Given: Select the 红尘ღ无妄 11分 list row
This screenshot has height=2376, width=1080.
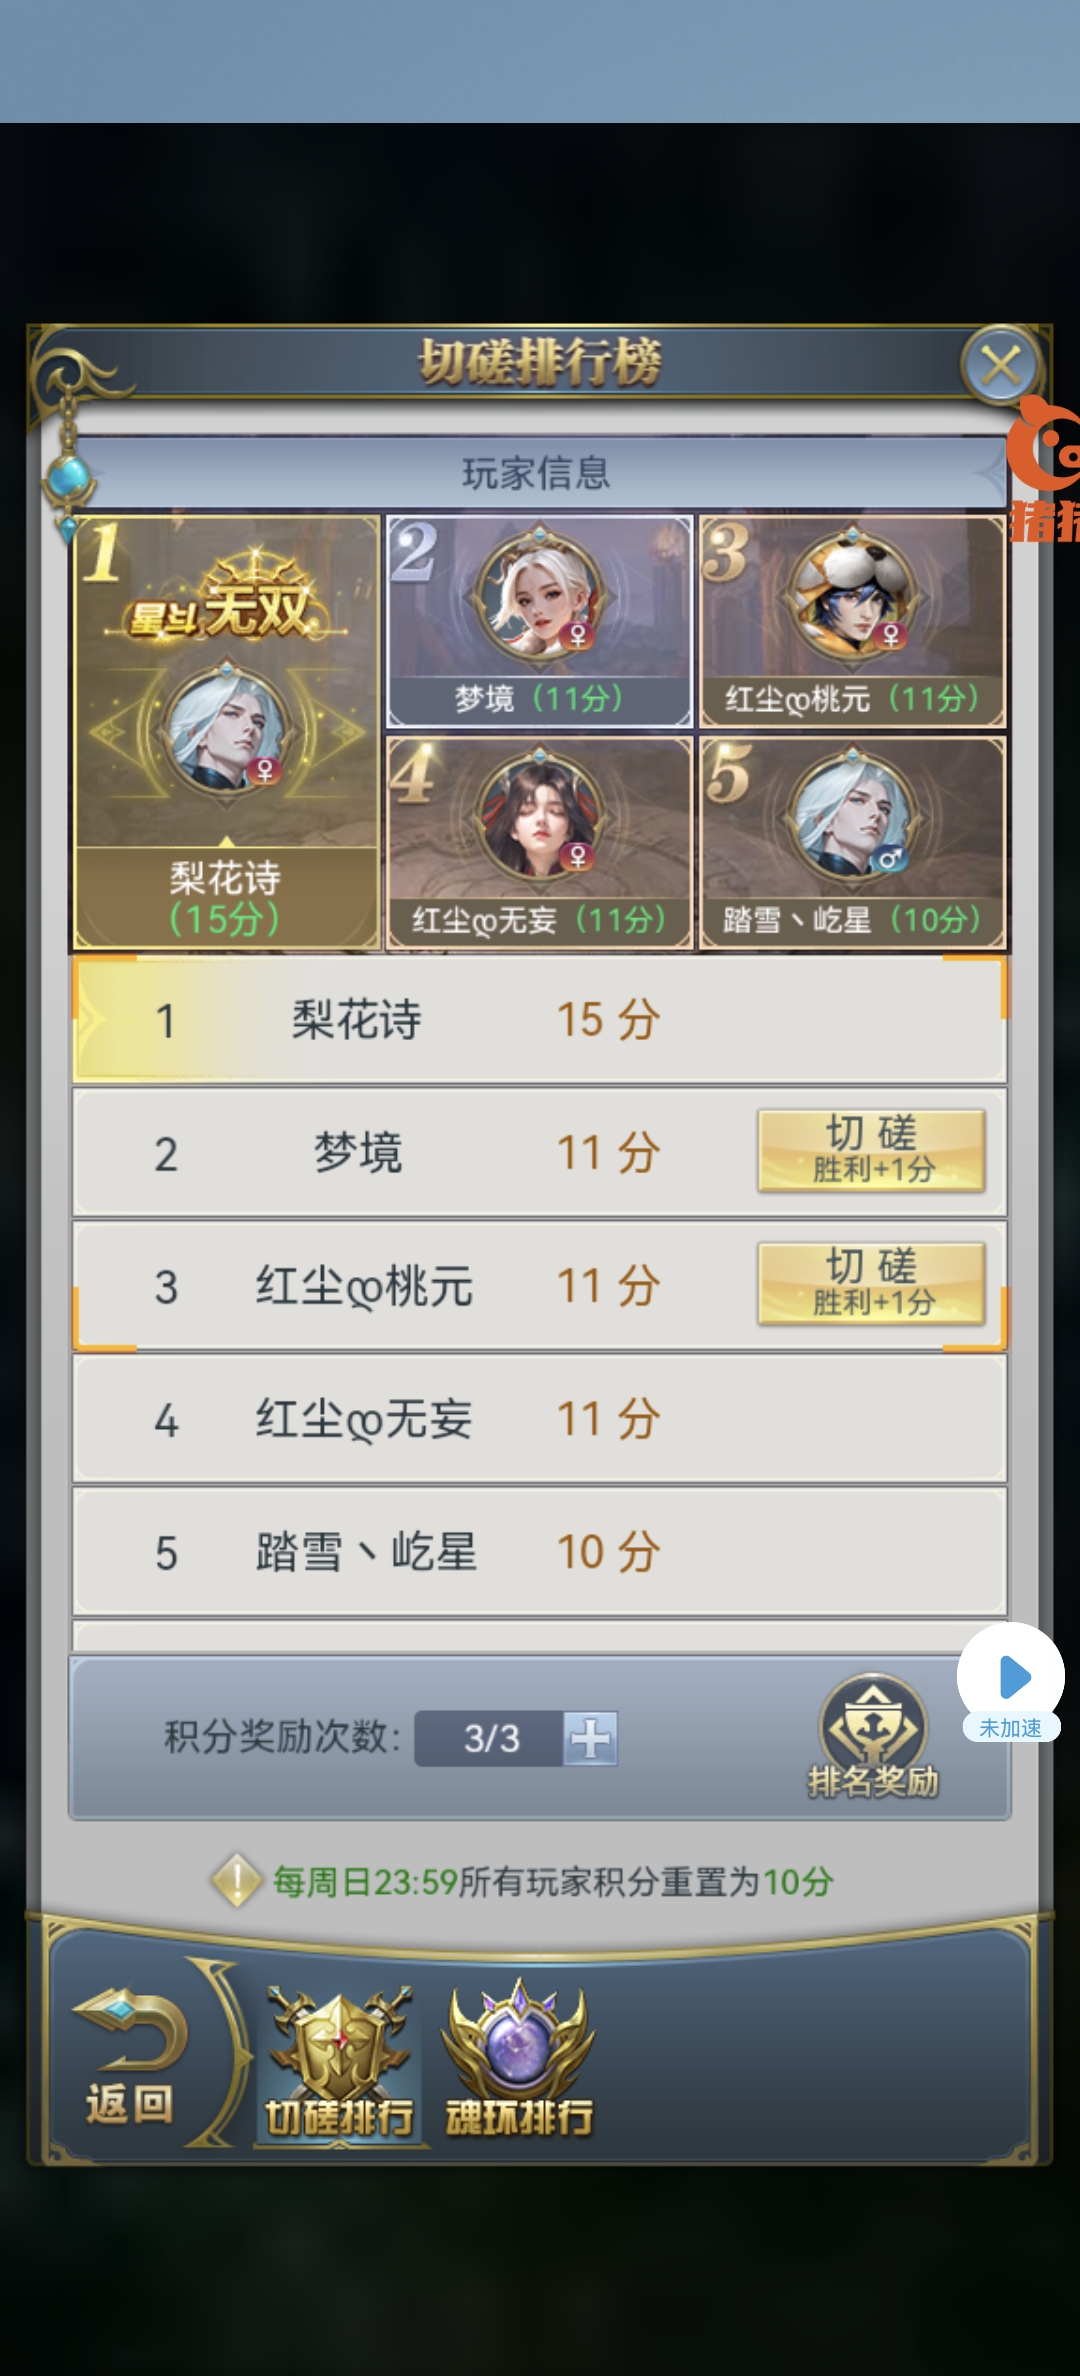Looking at the screenshot, I should (539, 1418).
